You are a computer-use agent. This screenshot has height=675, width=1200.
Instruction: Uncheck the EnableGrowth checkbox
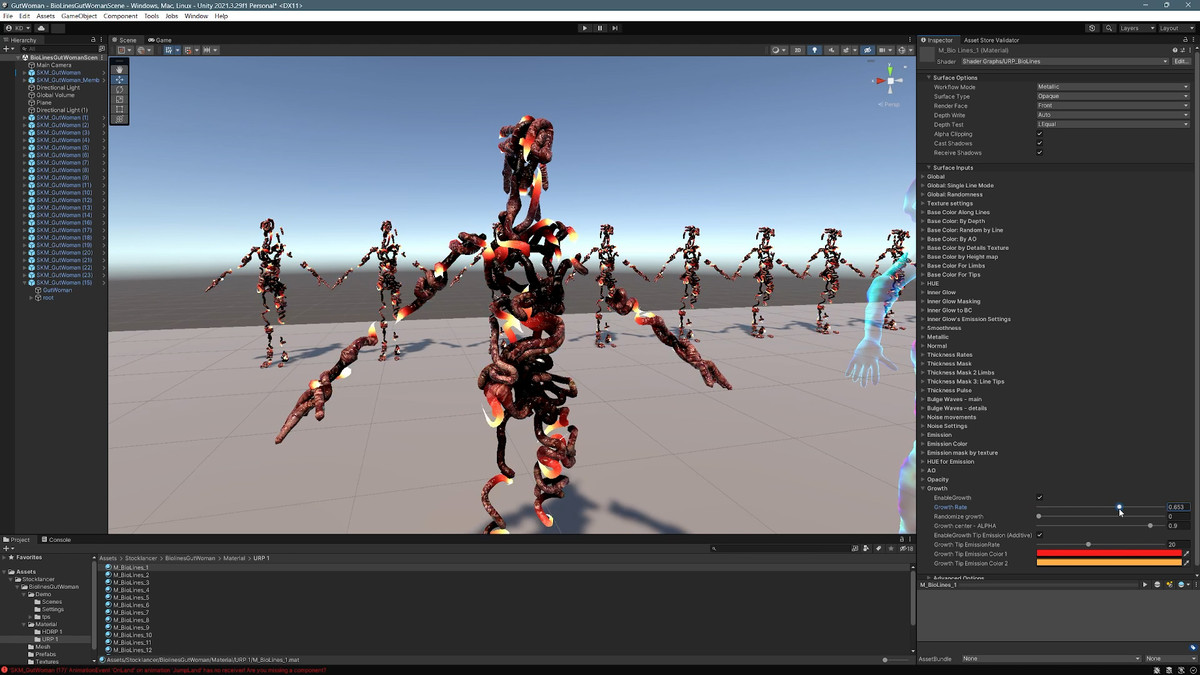coord(1040,498)
